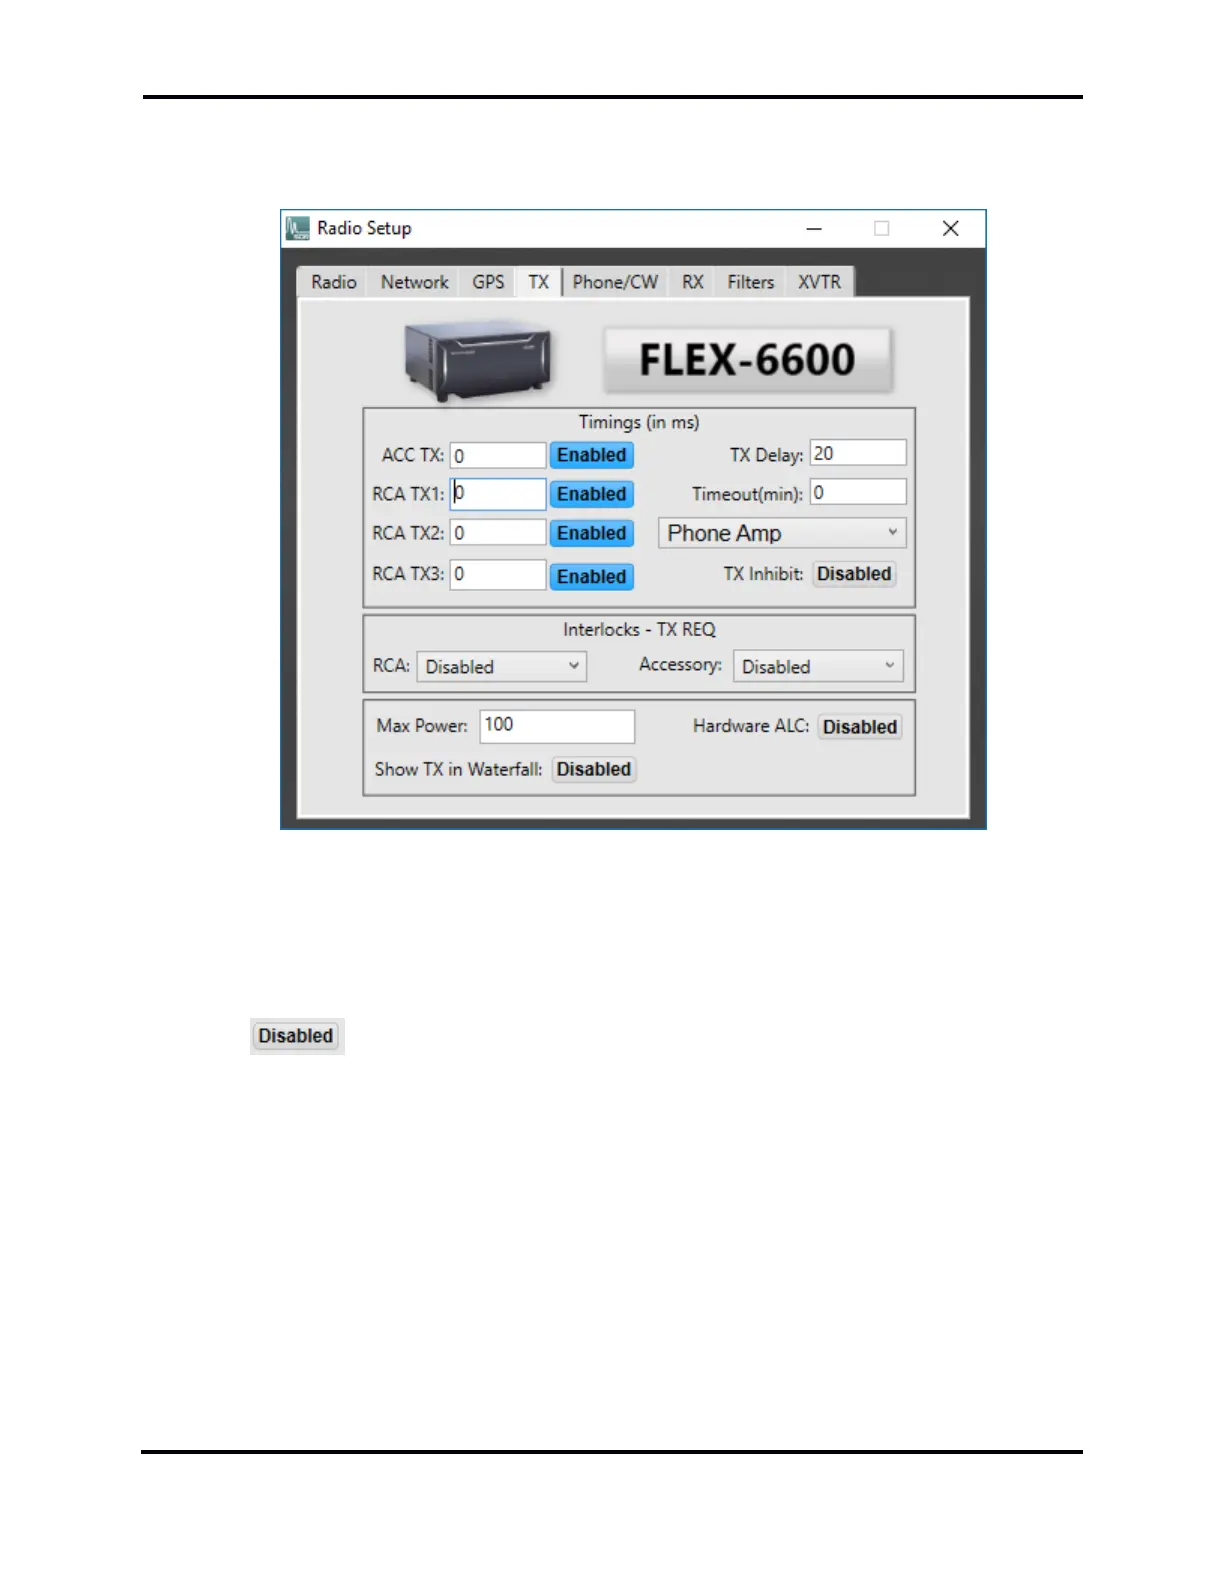Close the Radio Setup window
Image resolution: width=1224 pixels, height=1584 pixels.
[x=950, y=229]
